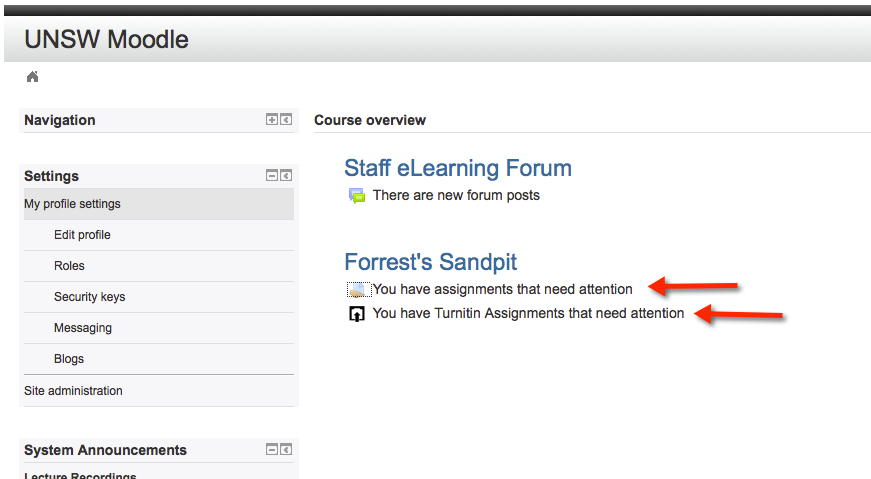Image resolution: width=871 pixels, height=479 pixels.
Task: Dock the Settings block
Action: (286, 176)
